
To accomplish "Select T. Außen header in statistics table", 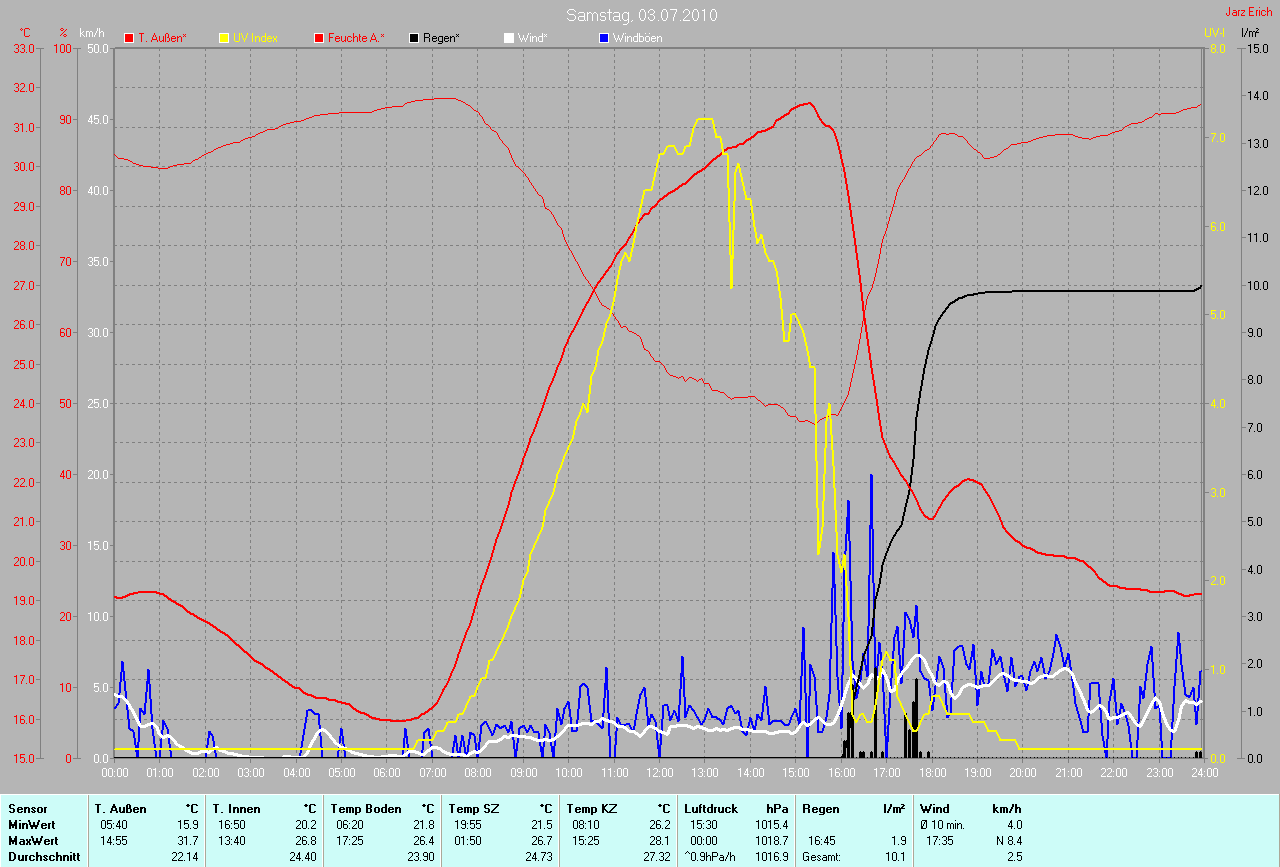I will (120, 809).
